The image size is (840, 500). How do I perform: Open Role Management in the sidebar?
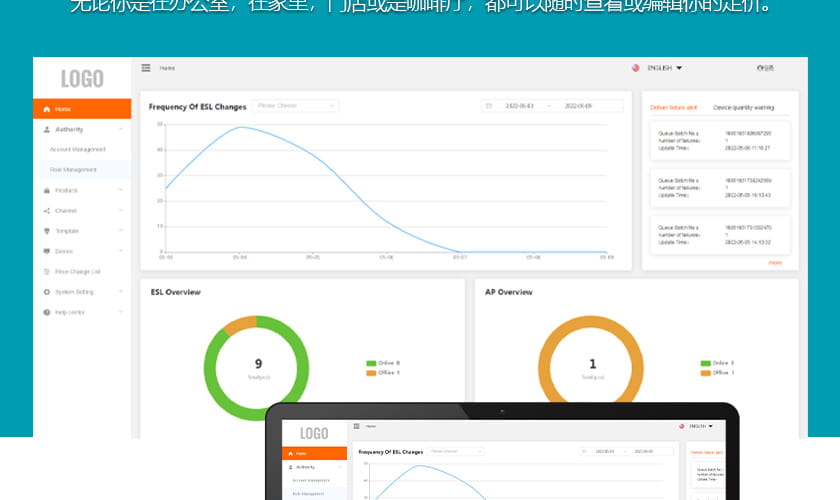[x=74, y=170]
